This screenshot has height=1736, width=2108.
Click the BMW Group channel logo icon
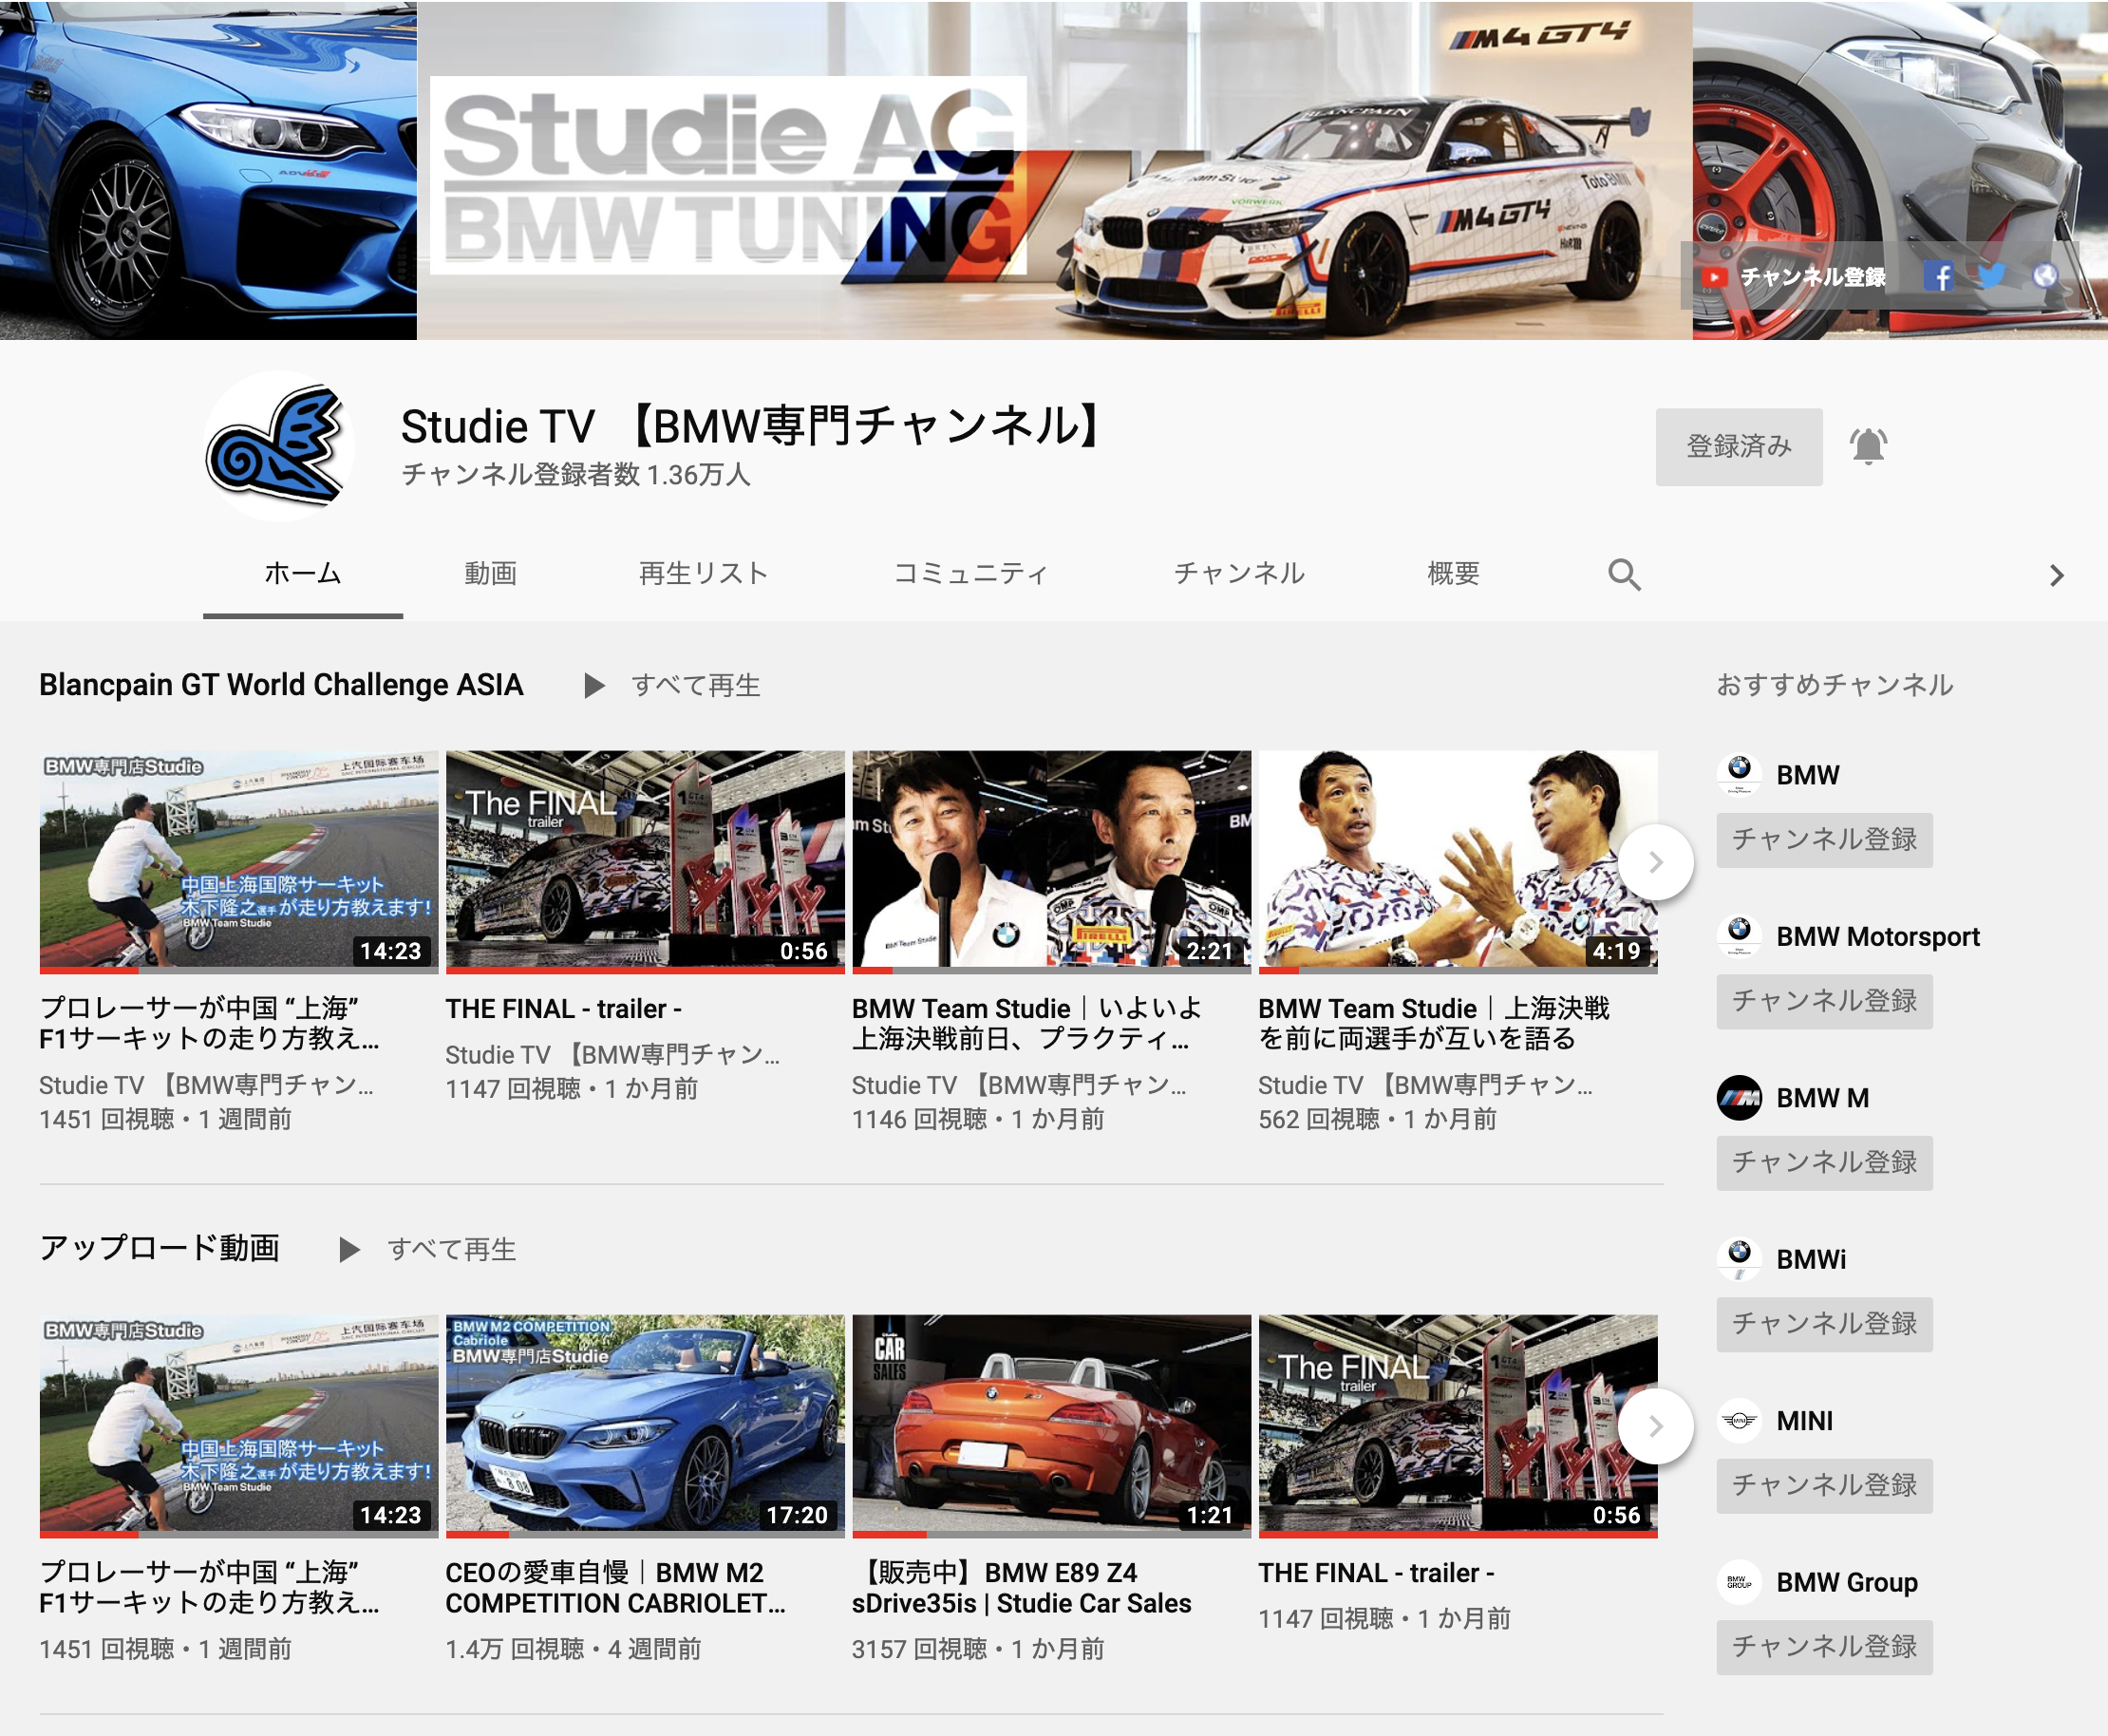pyautogui.click(x=1739, y=1582)
